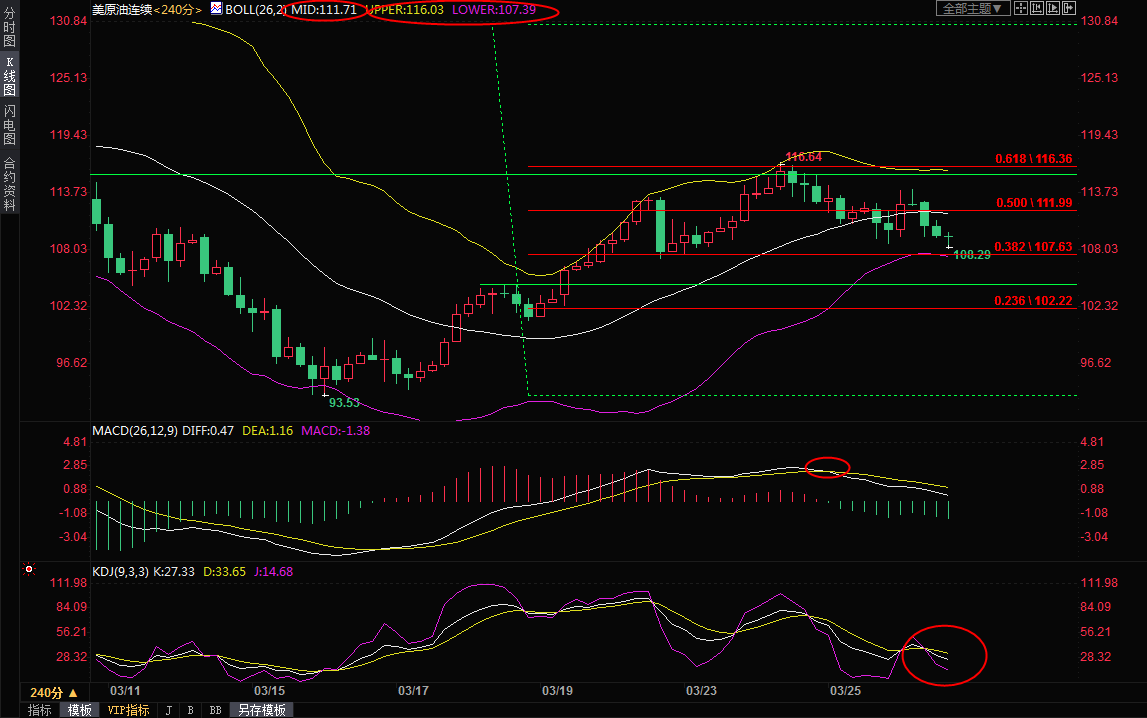This screenshot has height=718, width=1147.
Task: Open the VIP指标 tab
Action: point(128,710)
